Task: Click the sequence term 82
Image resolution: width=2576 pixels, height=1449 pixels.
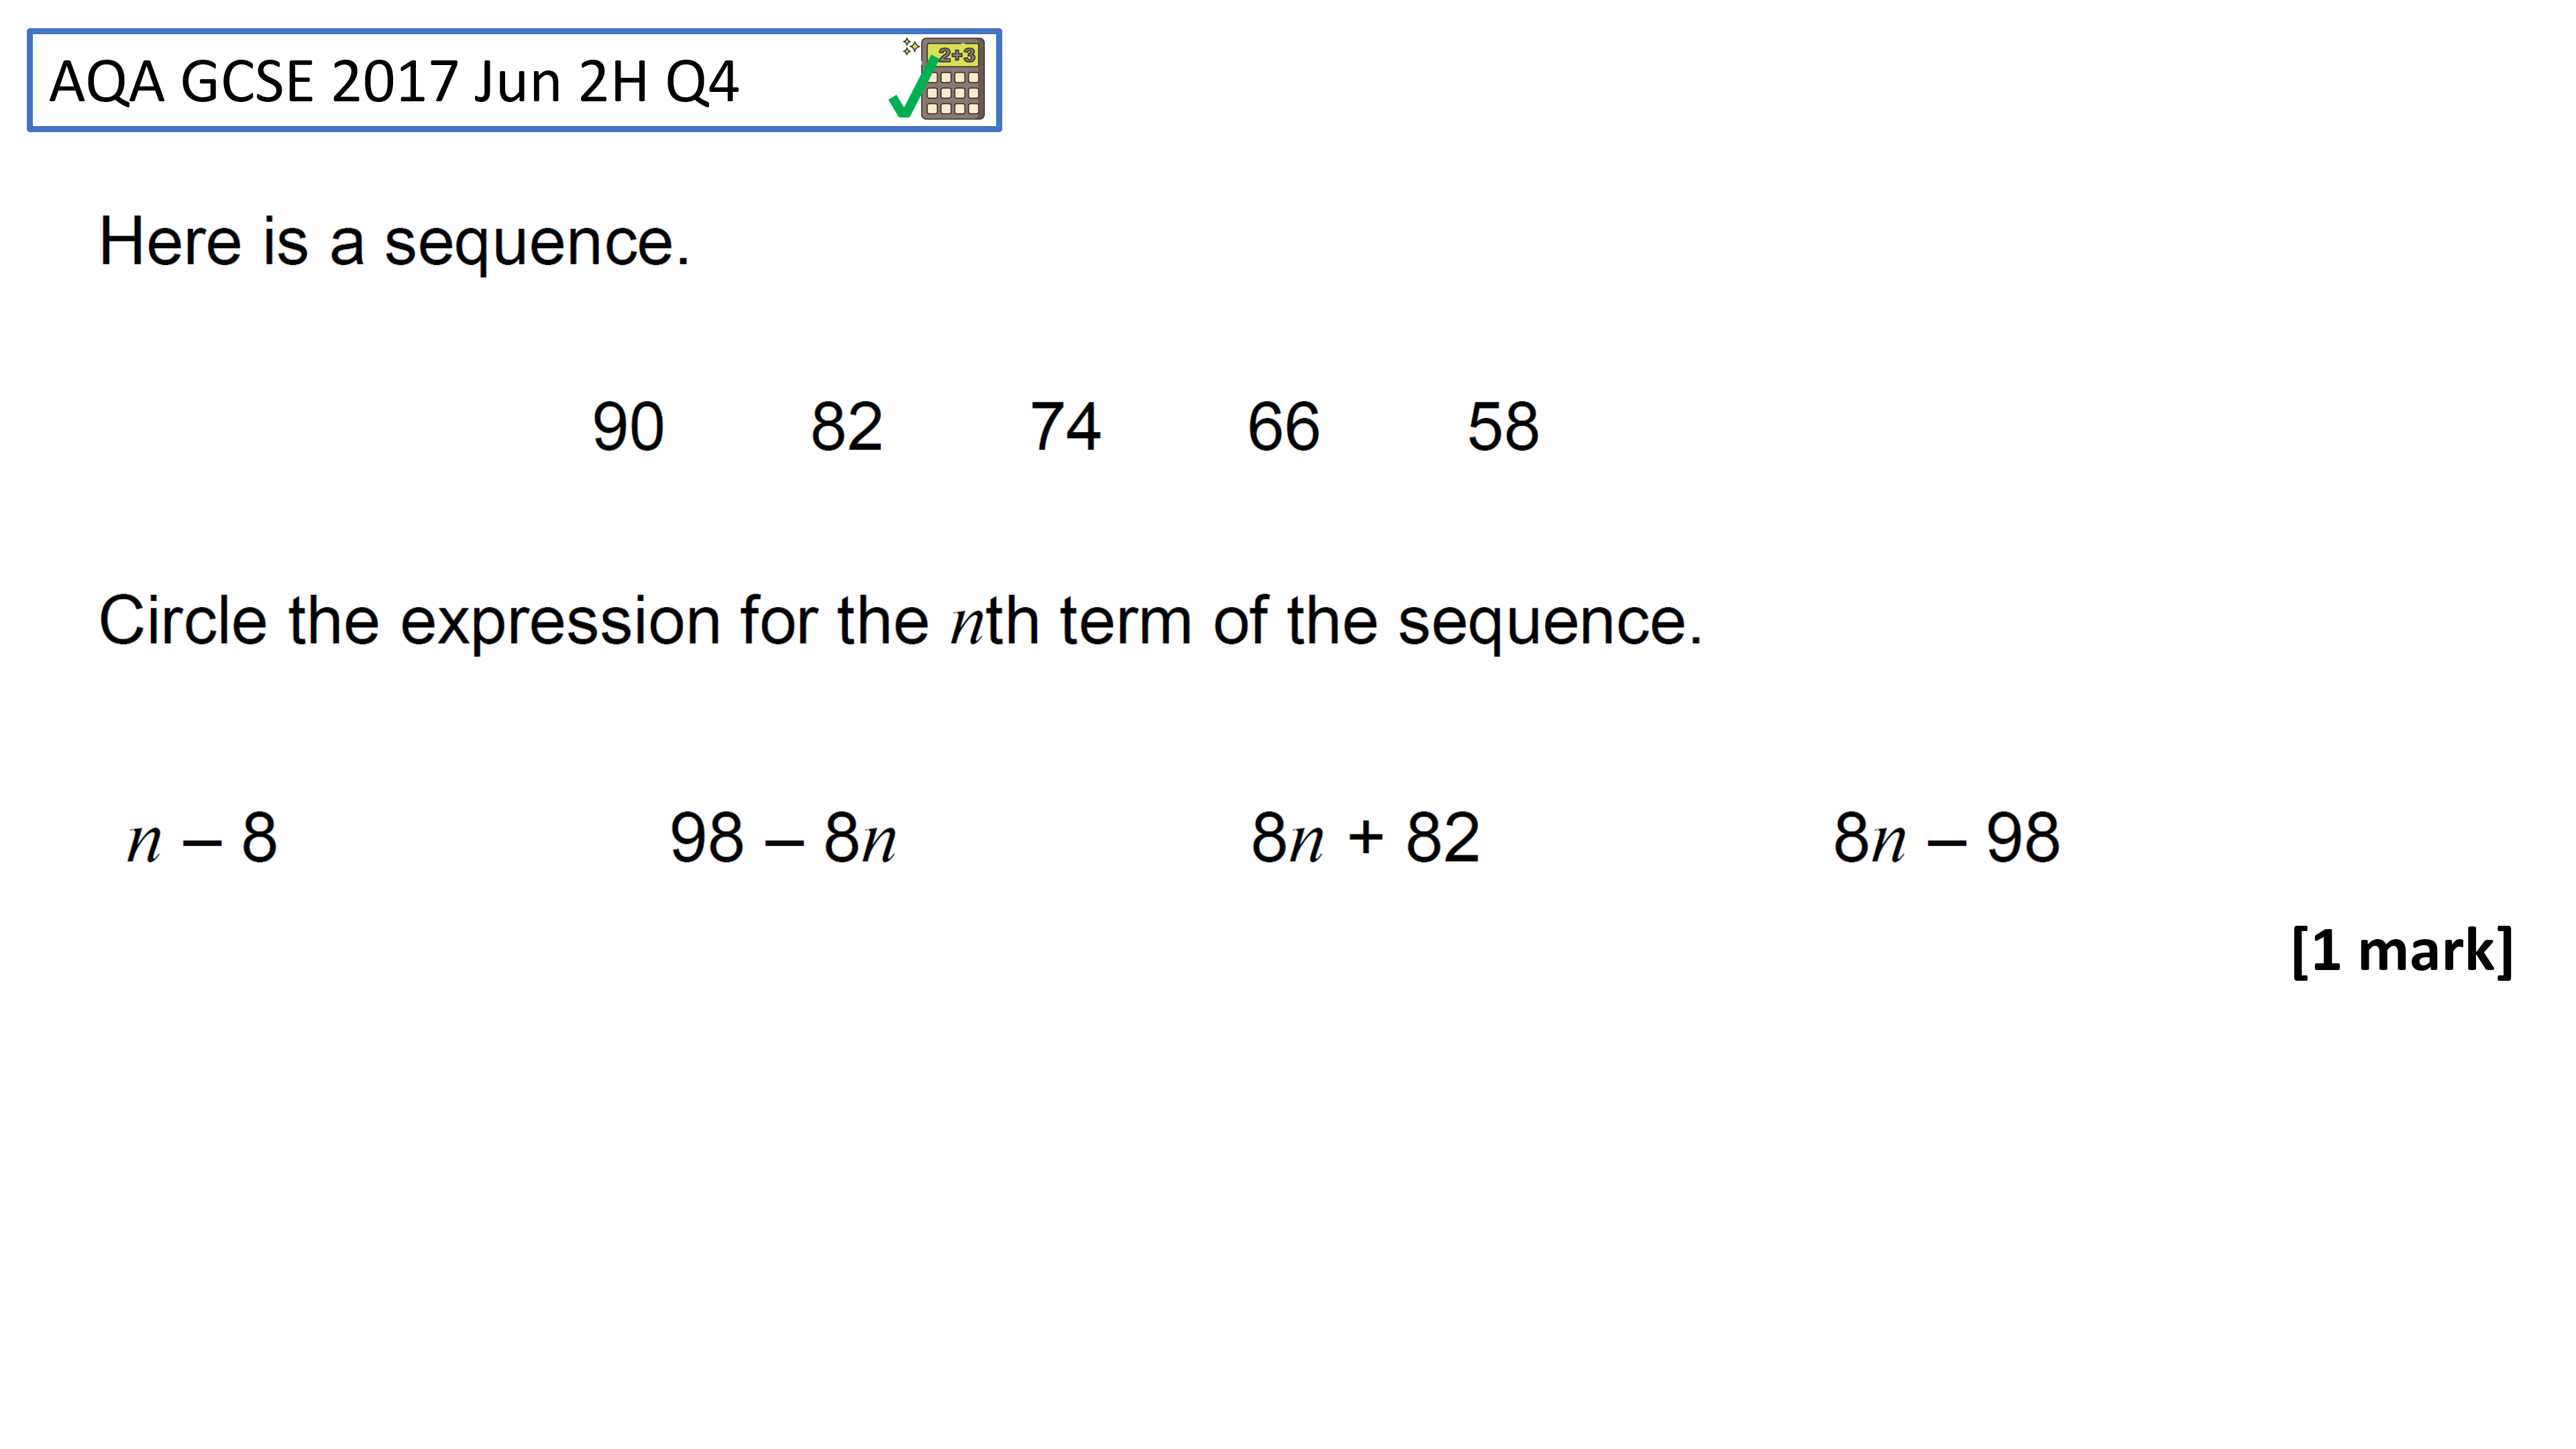Action: tap(847, 427)
